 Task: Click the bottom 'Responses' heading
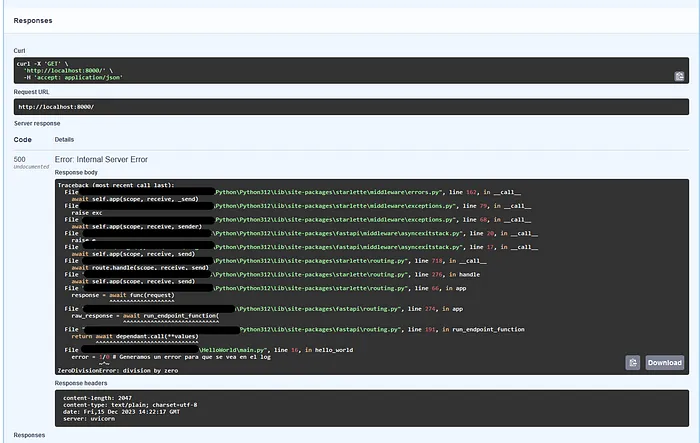pos(29,435)
